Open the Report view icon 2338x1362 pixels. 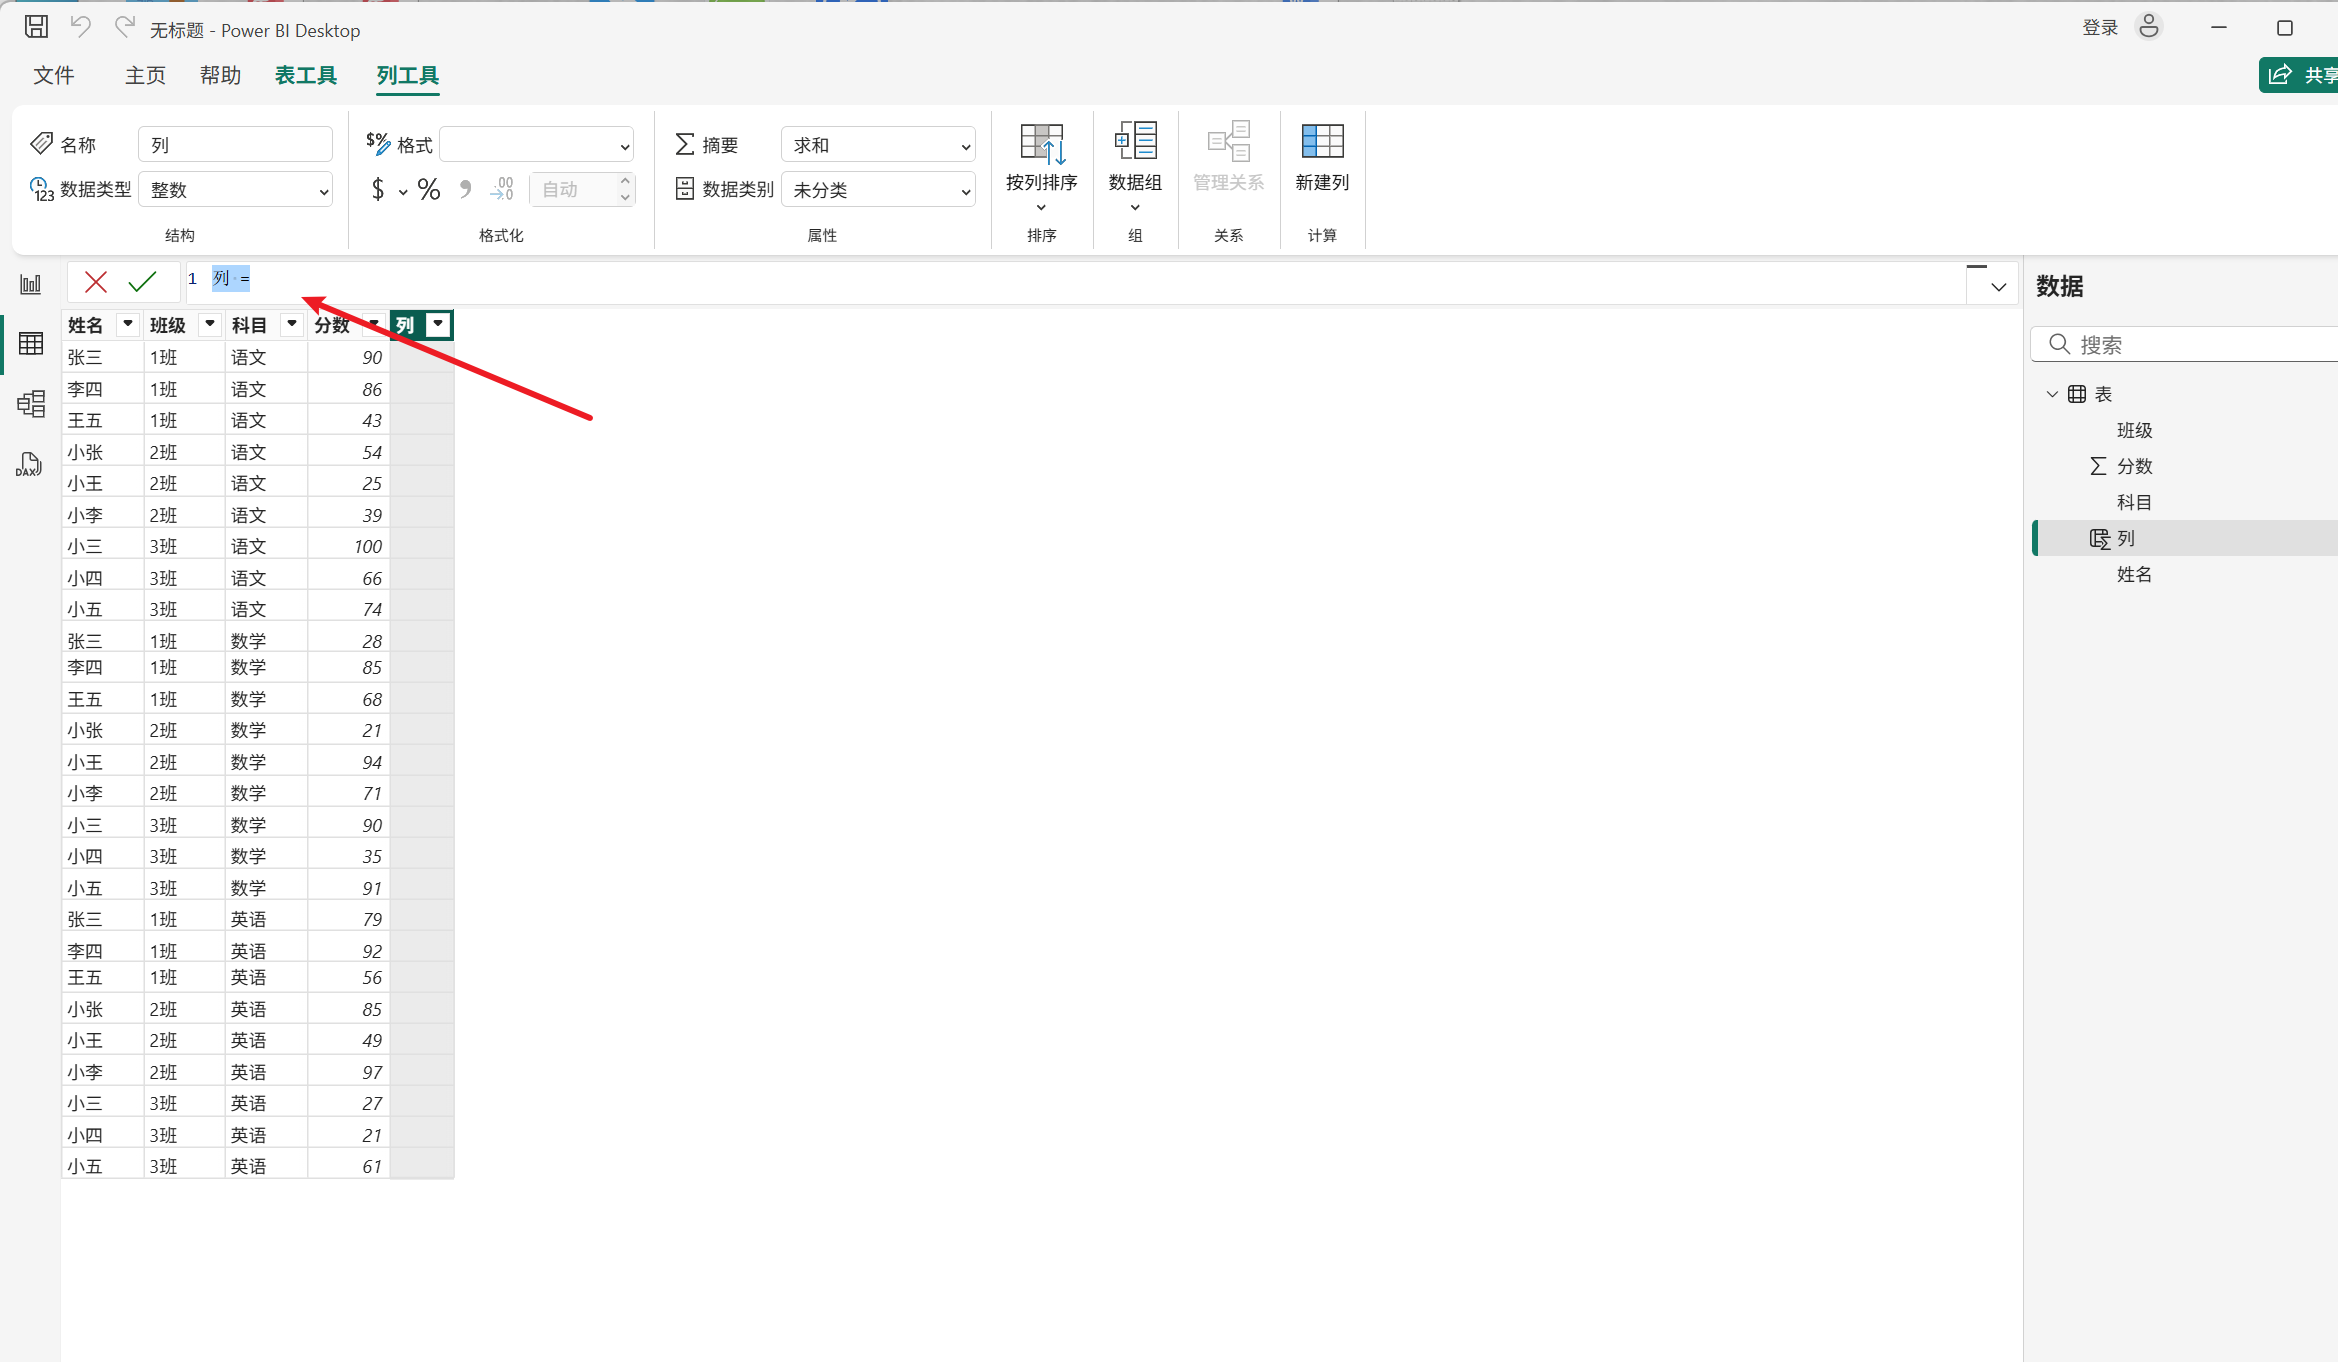pyautogui.click(x=31, y=285)
